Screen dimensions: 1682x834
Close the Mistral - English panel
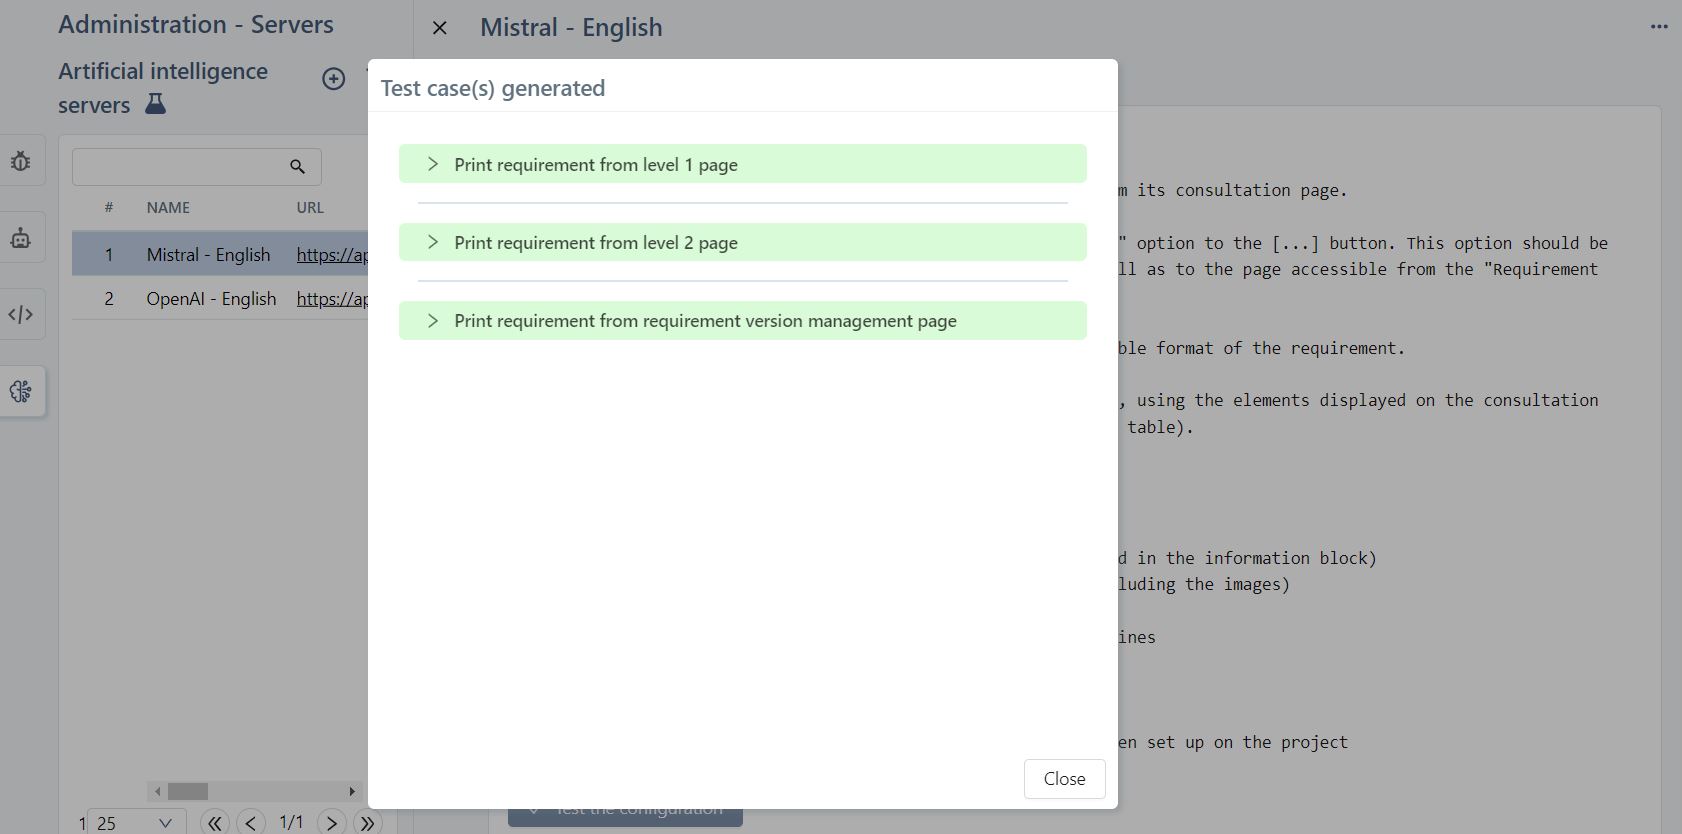pyautogui.click(x=440, y=28)
